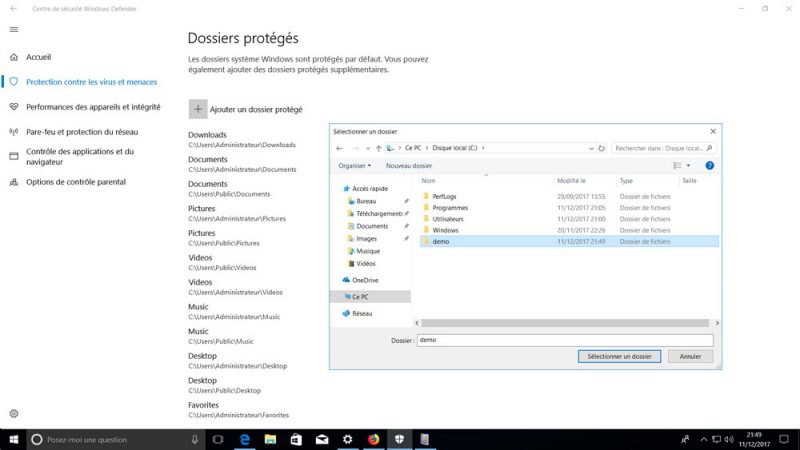
Task: Change the view layout icon
Action: pos(677,166)
